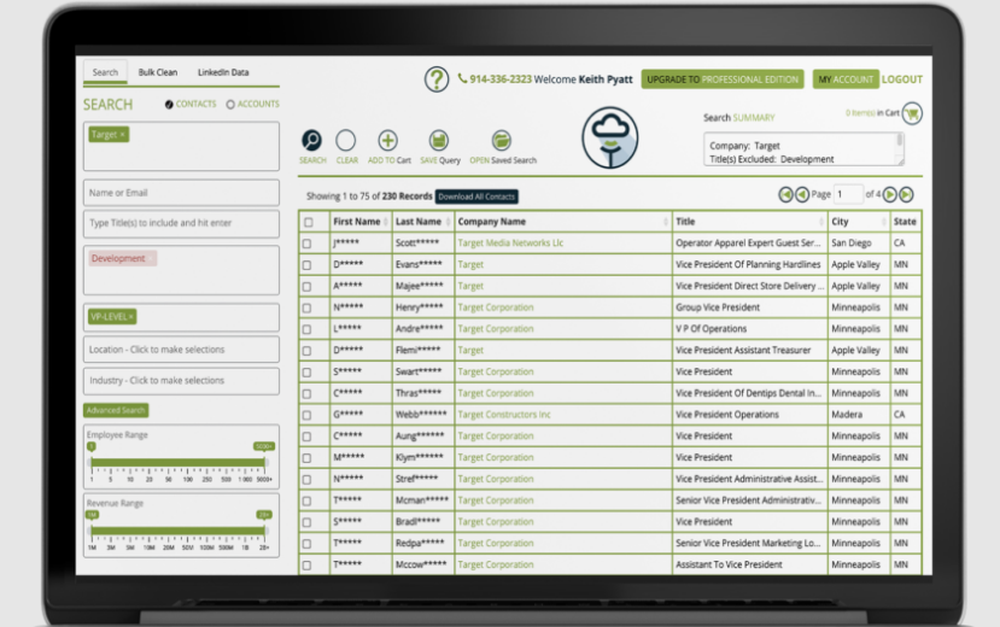Click the 'San Diego' city cell

click(x=859, y=243)
